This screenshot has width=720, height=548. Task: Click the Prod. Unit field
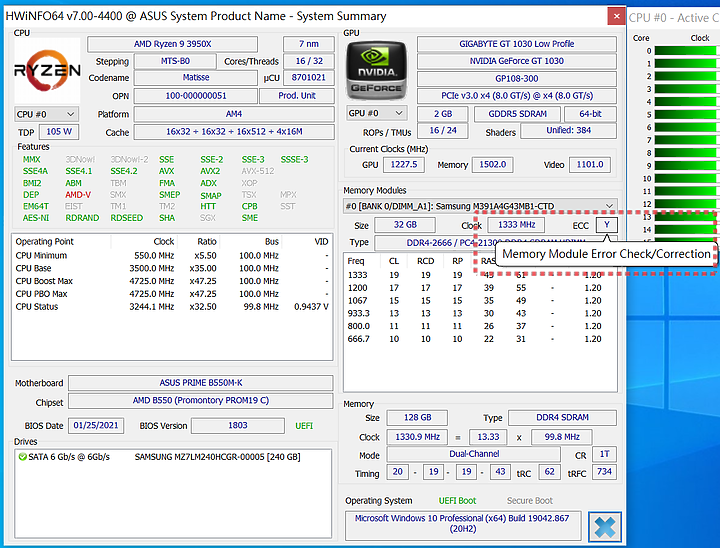click(297, 96)
